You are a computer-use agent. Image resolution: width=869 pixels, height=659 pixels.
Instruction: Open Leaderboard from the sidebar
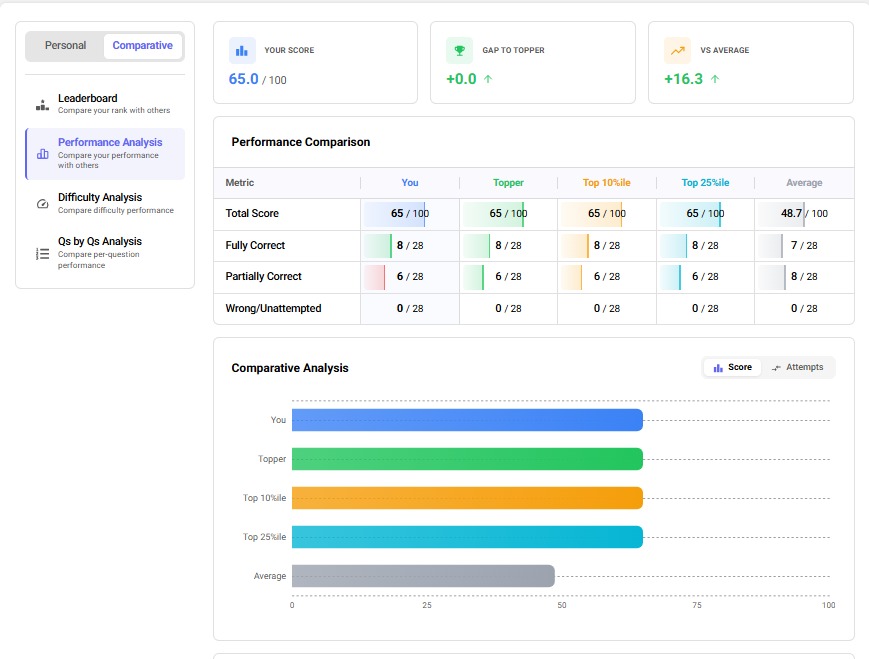105,104
